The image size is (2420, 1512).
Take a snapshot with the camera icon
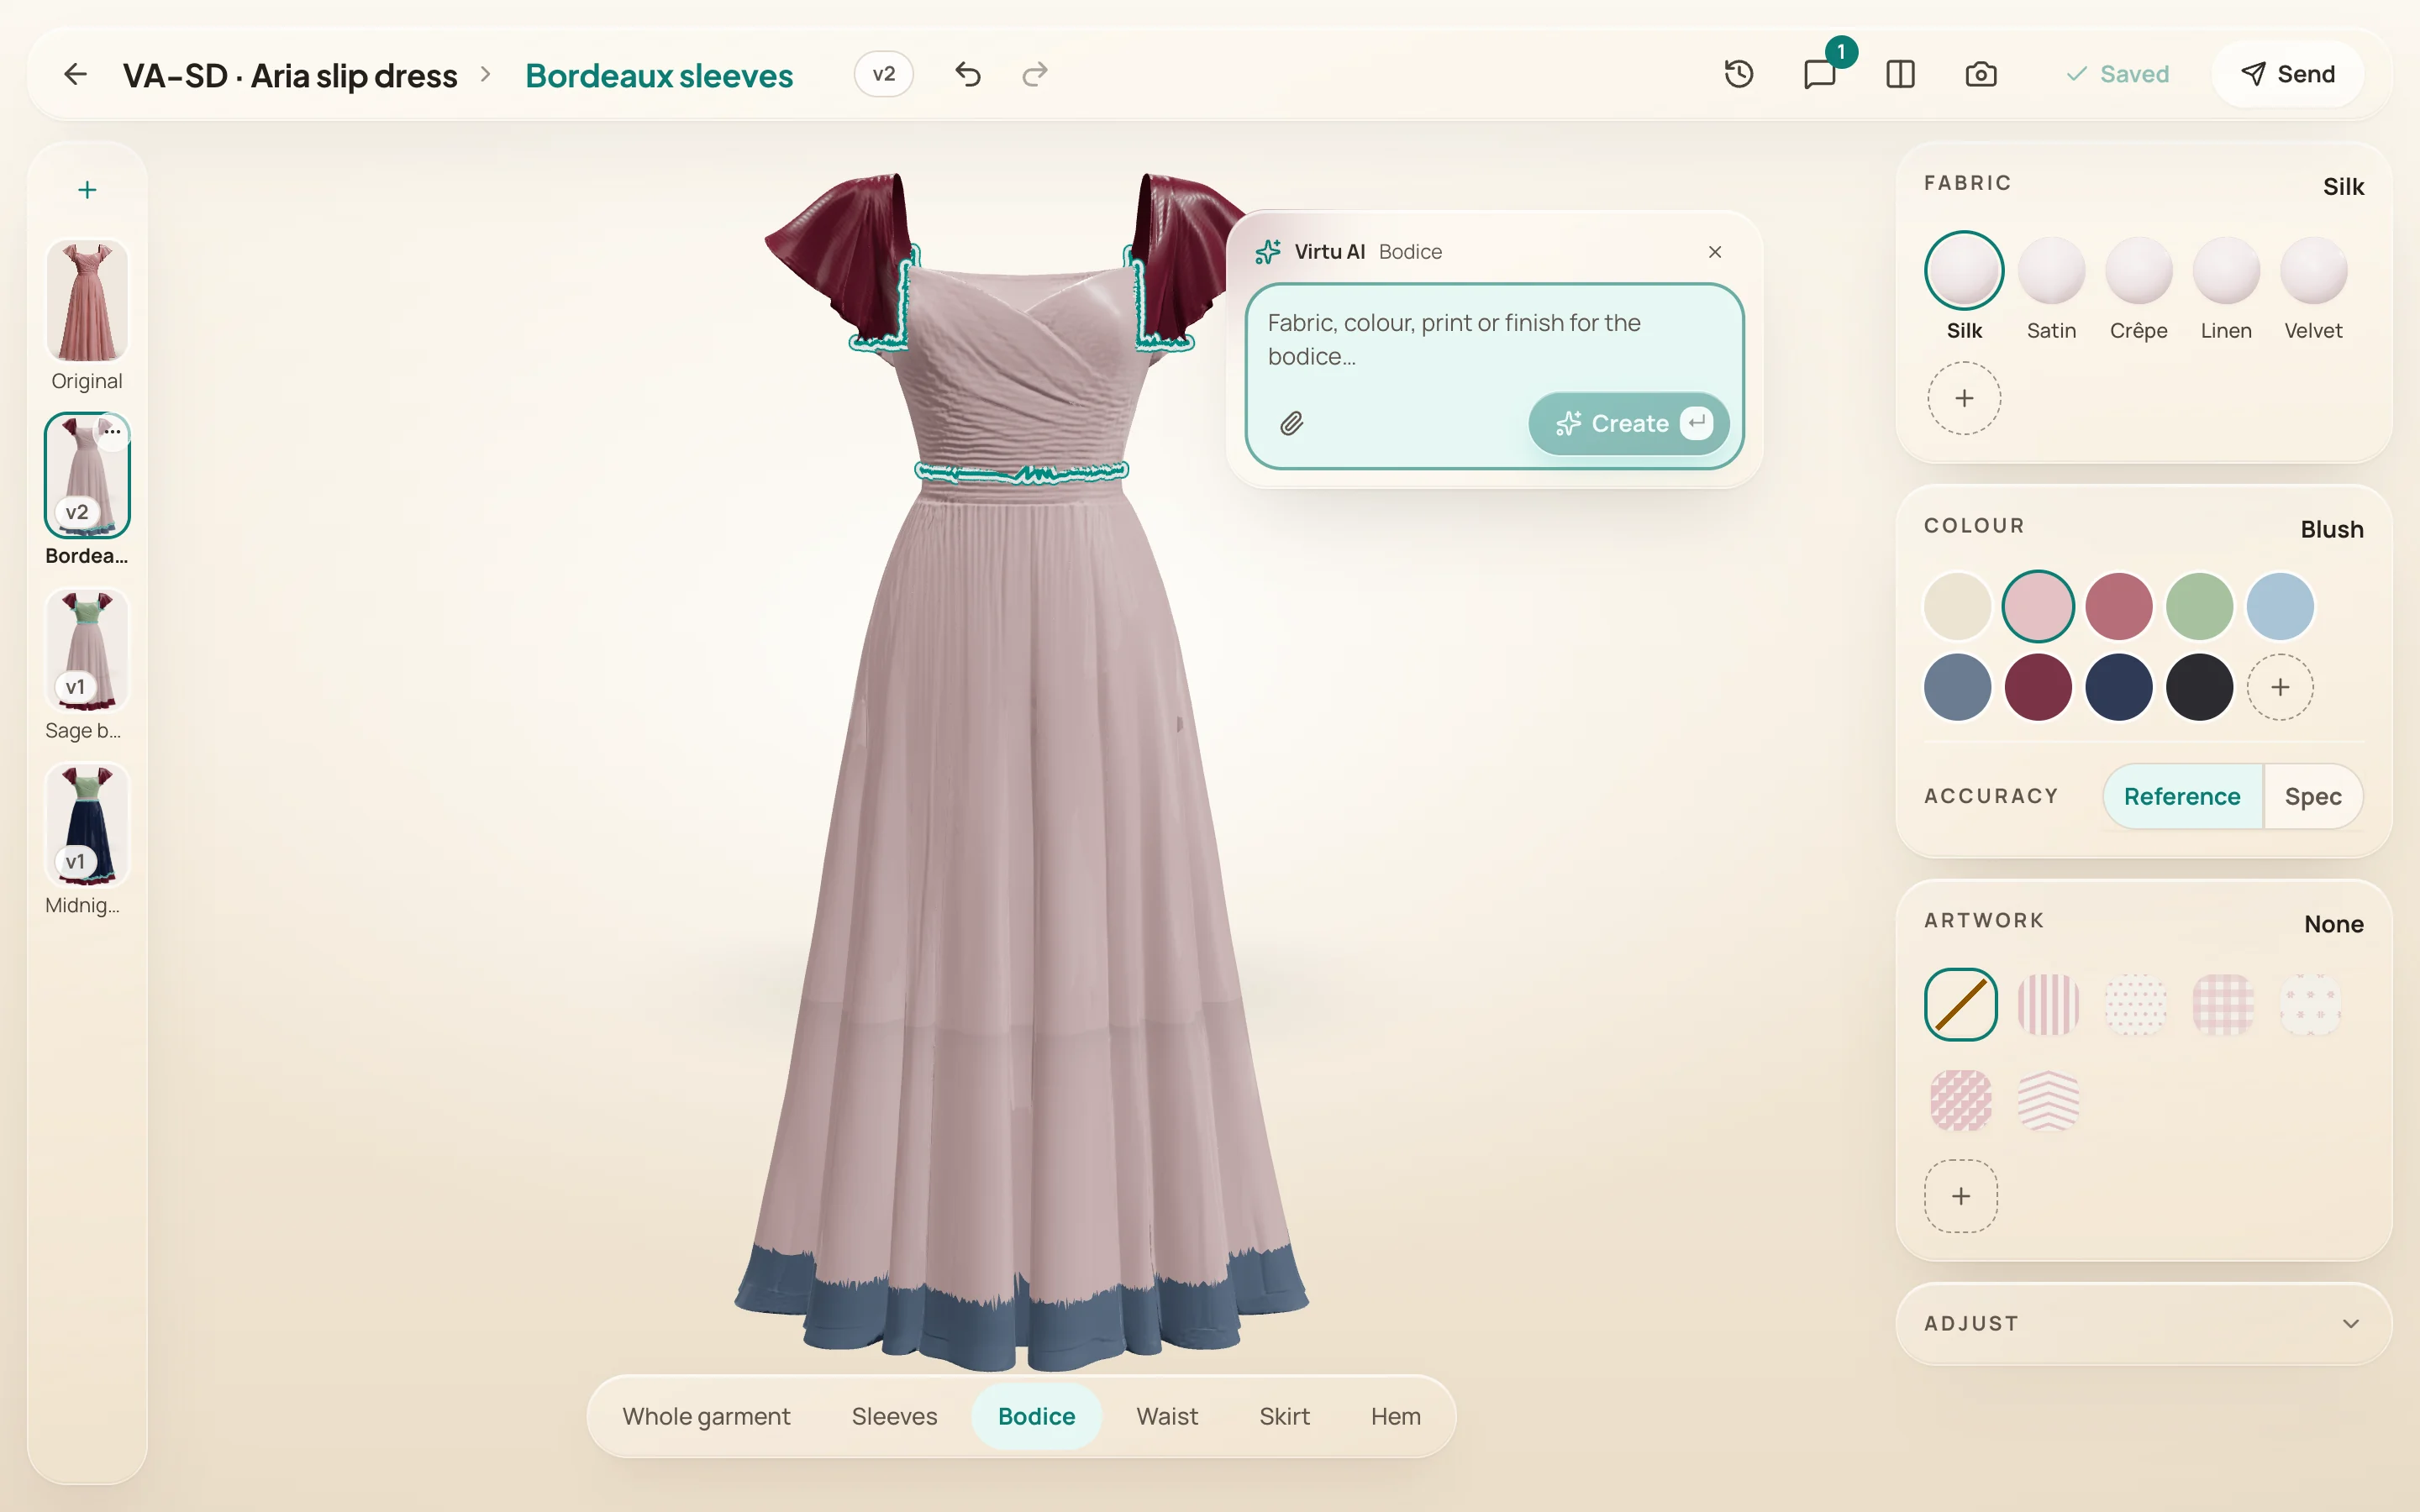pyautogui.click(x=1980, y=74)
